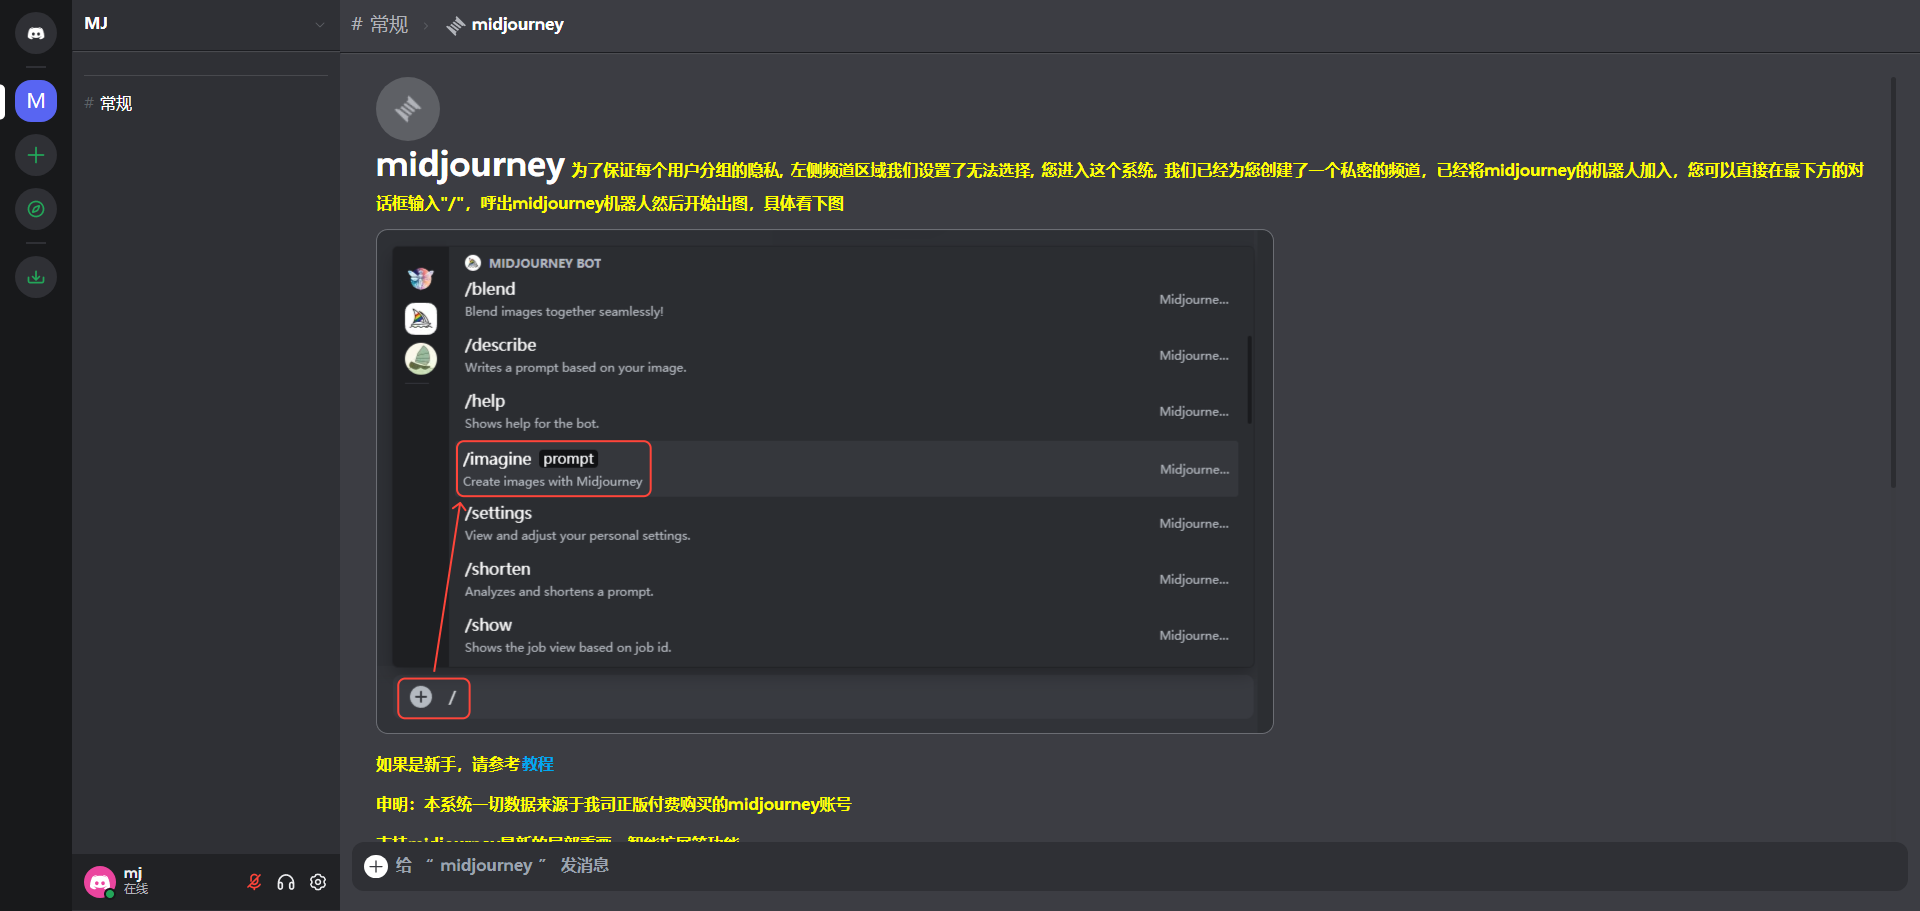Click the midjourney thread icon in the header
This screenshot has height=911, width=1920.
pos(455,25)
